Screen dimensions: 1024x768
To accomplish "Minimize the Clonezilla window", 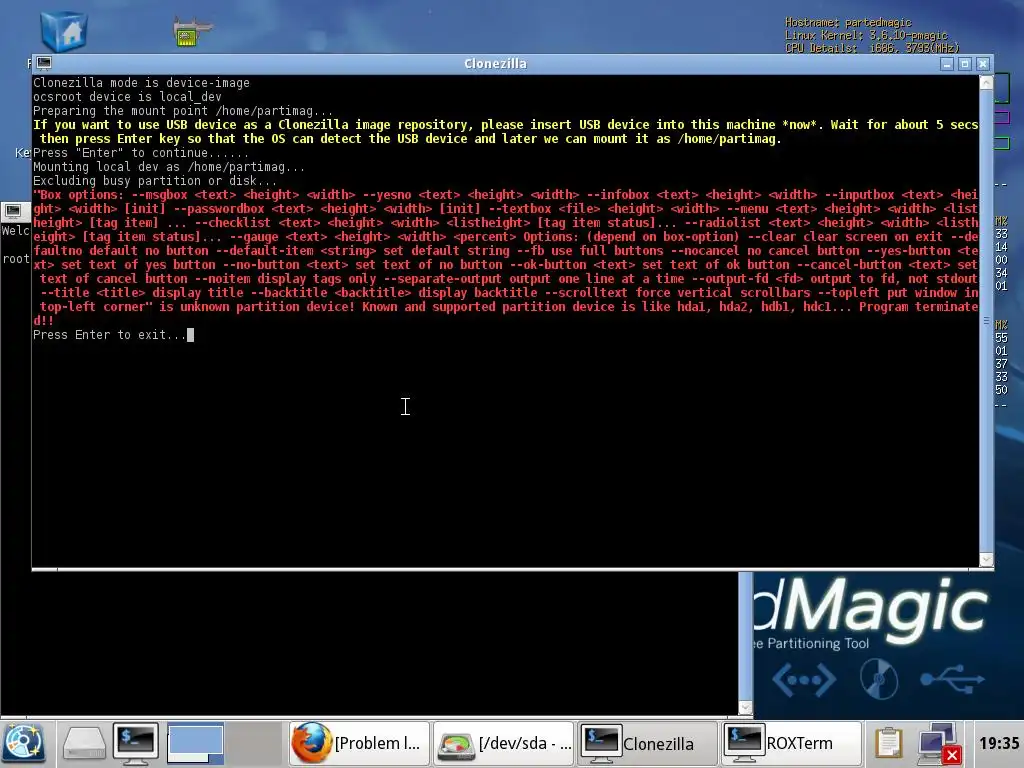I will click(947, 64).
